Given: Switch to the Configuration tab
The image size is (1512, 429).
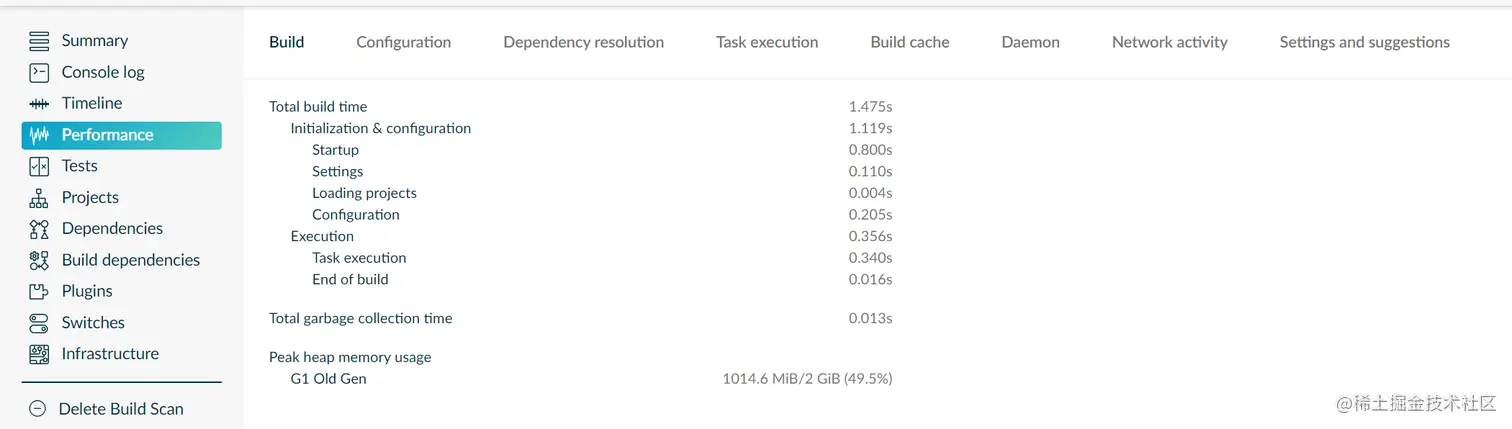Looking at the screenshot, I should point(404,42).
